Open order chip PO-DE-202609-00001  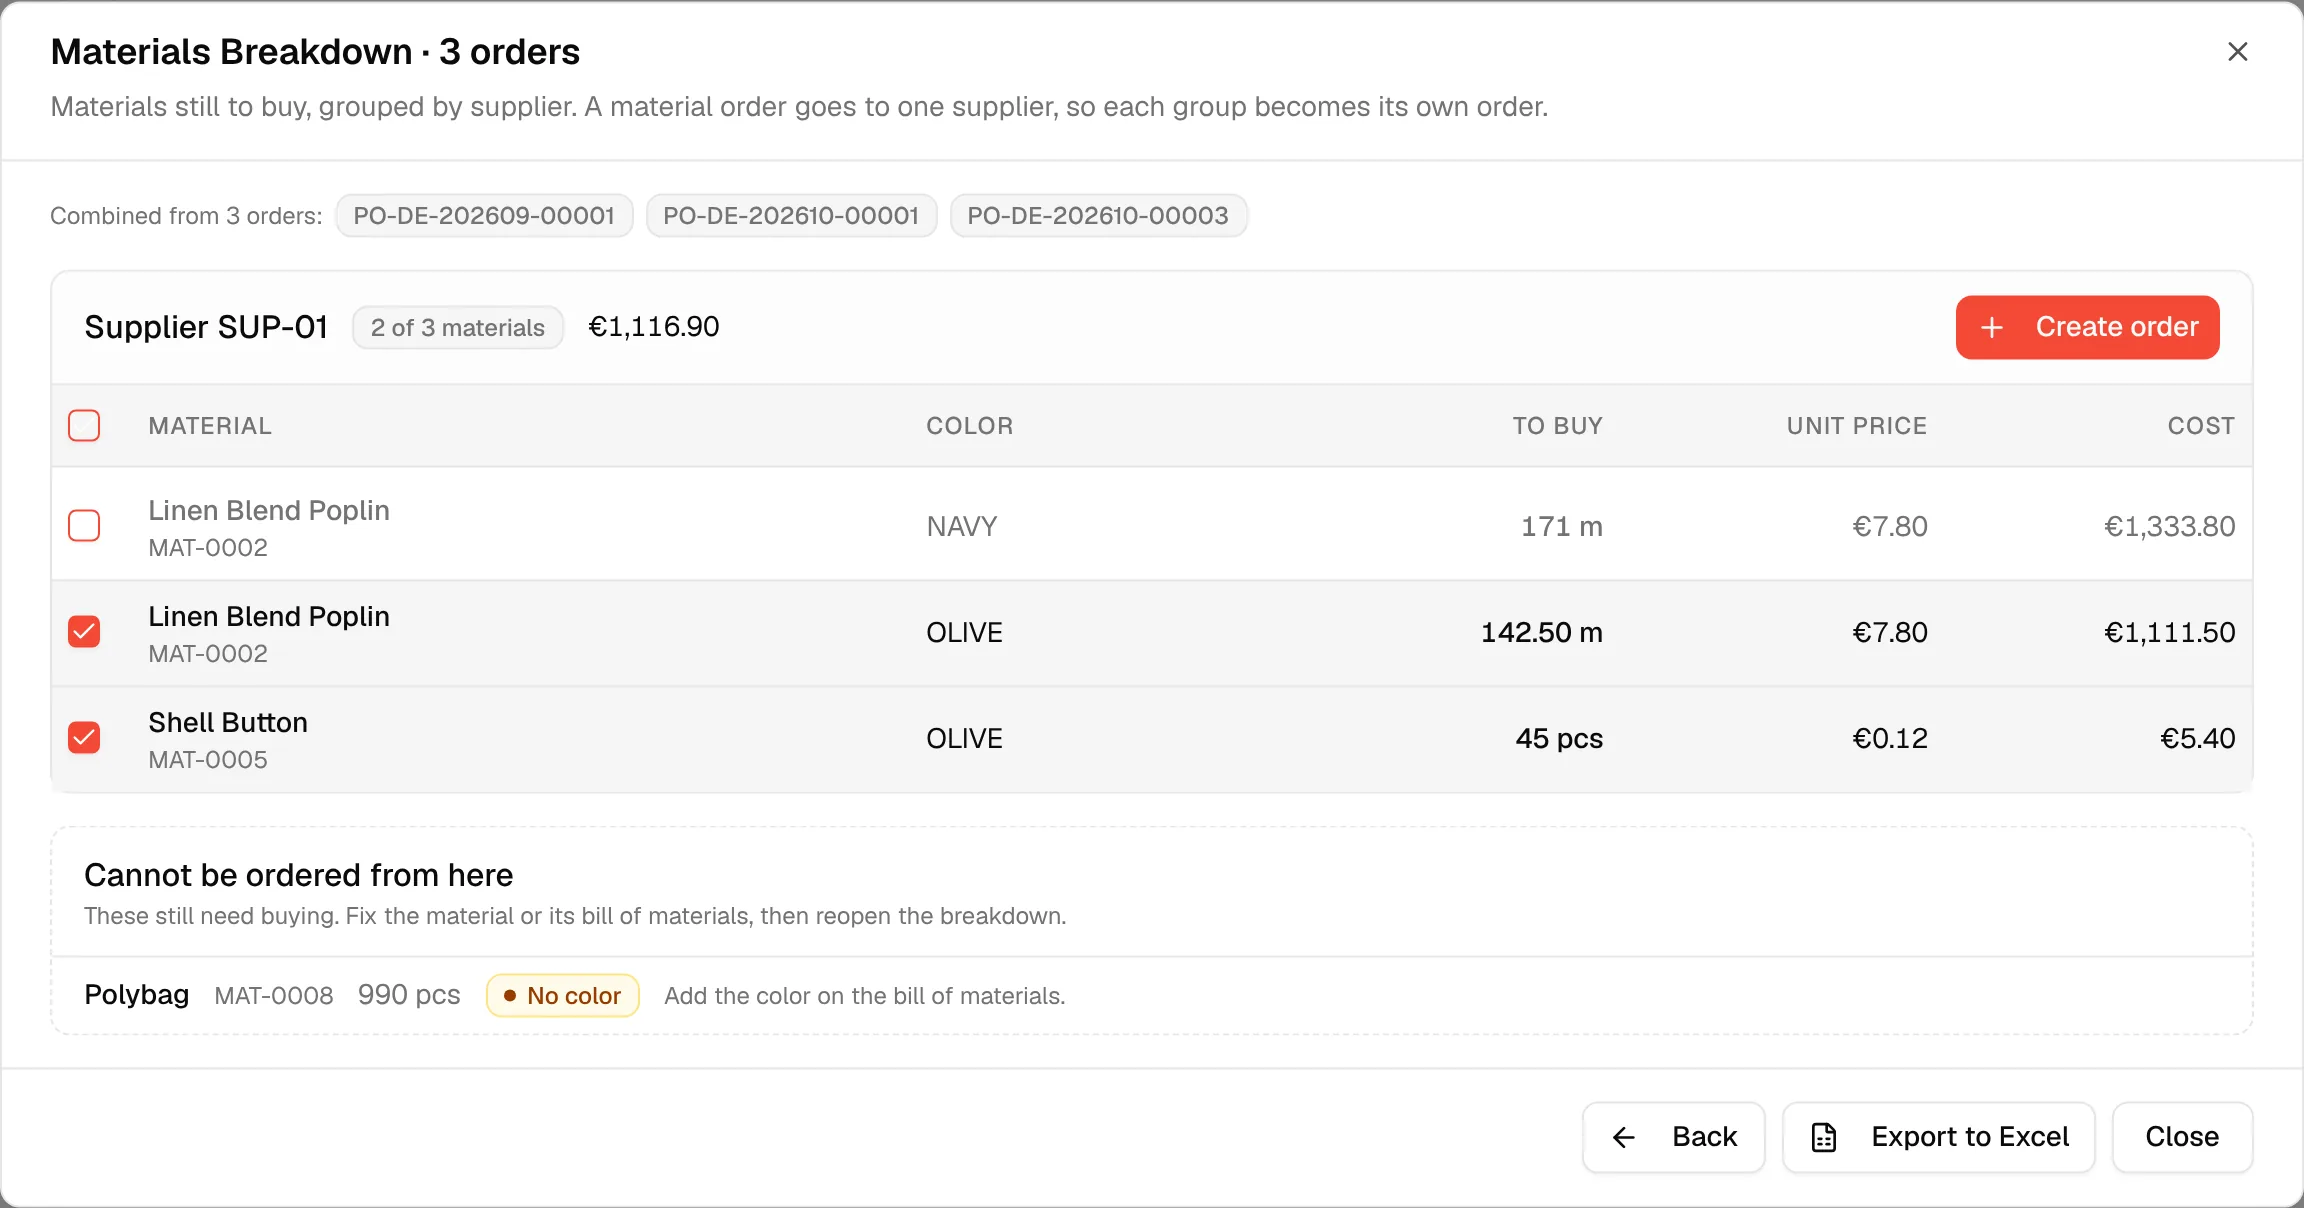pyautogui.click(x=484, y=216)
